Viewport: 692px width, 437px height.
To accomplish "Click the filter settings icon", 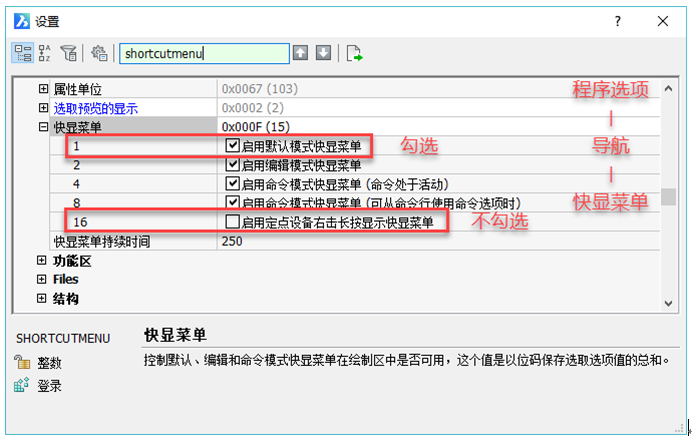I will pos(69,53).
